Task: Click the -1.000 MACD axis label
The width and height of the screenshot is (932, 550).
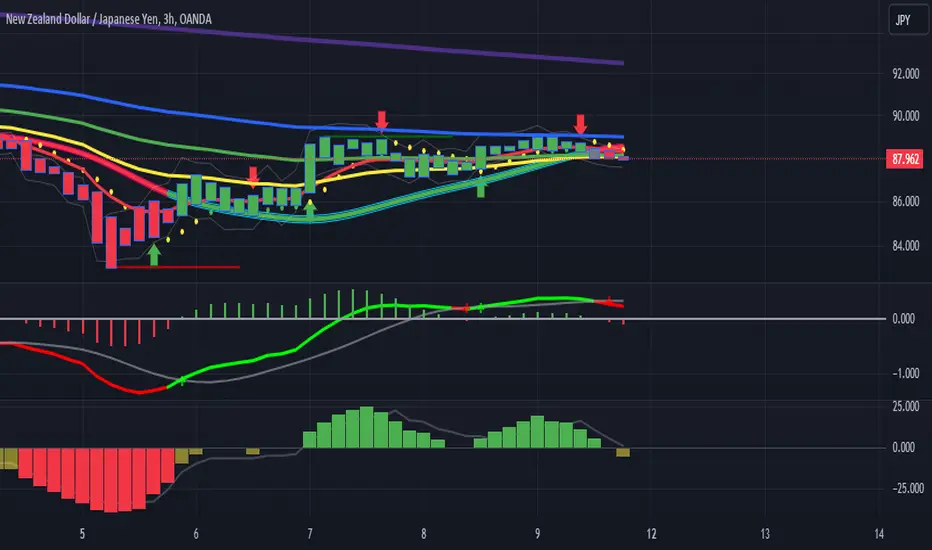Action: coord(905,373)
